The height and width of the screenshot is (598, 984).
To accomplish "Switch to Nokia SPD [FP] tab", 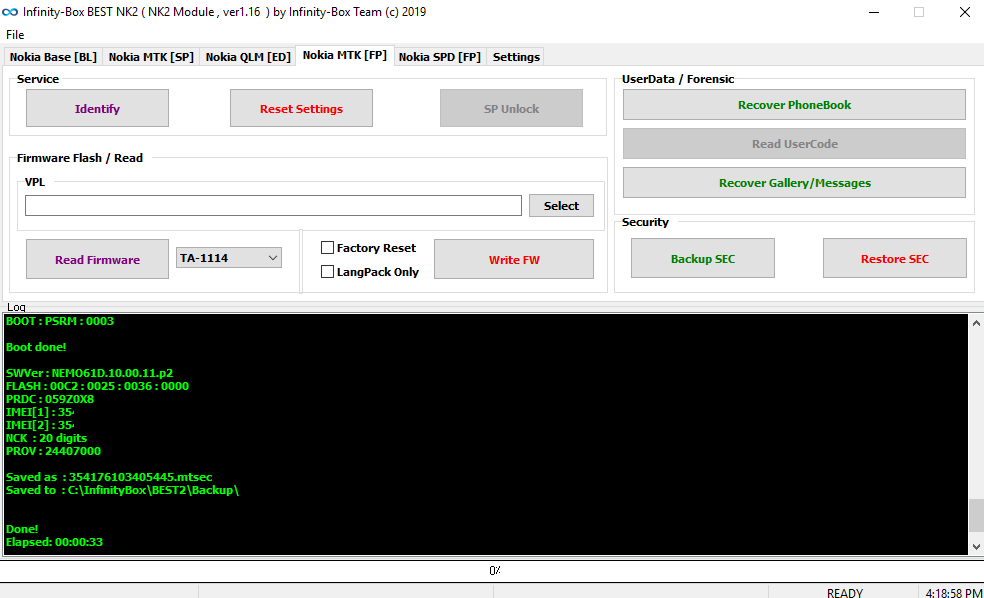I will tap(439, 57).
